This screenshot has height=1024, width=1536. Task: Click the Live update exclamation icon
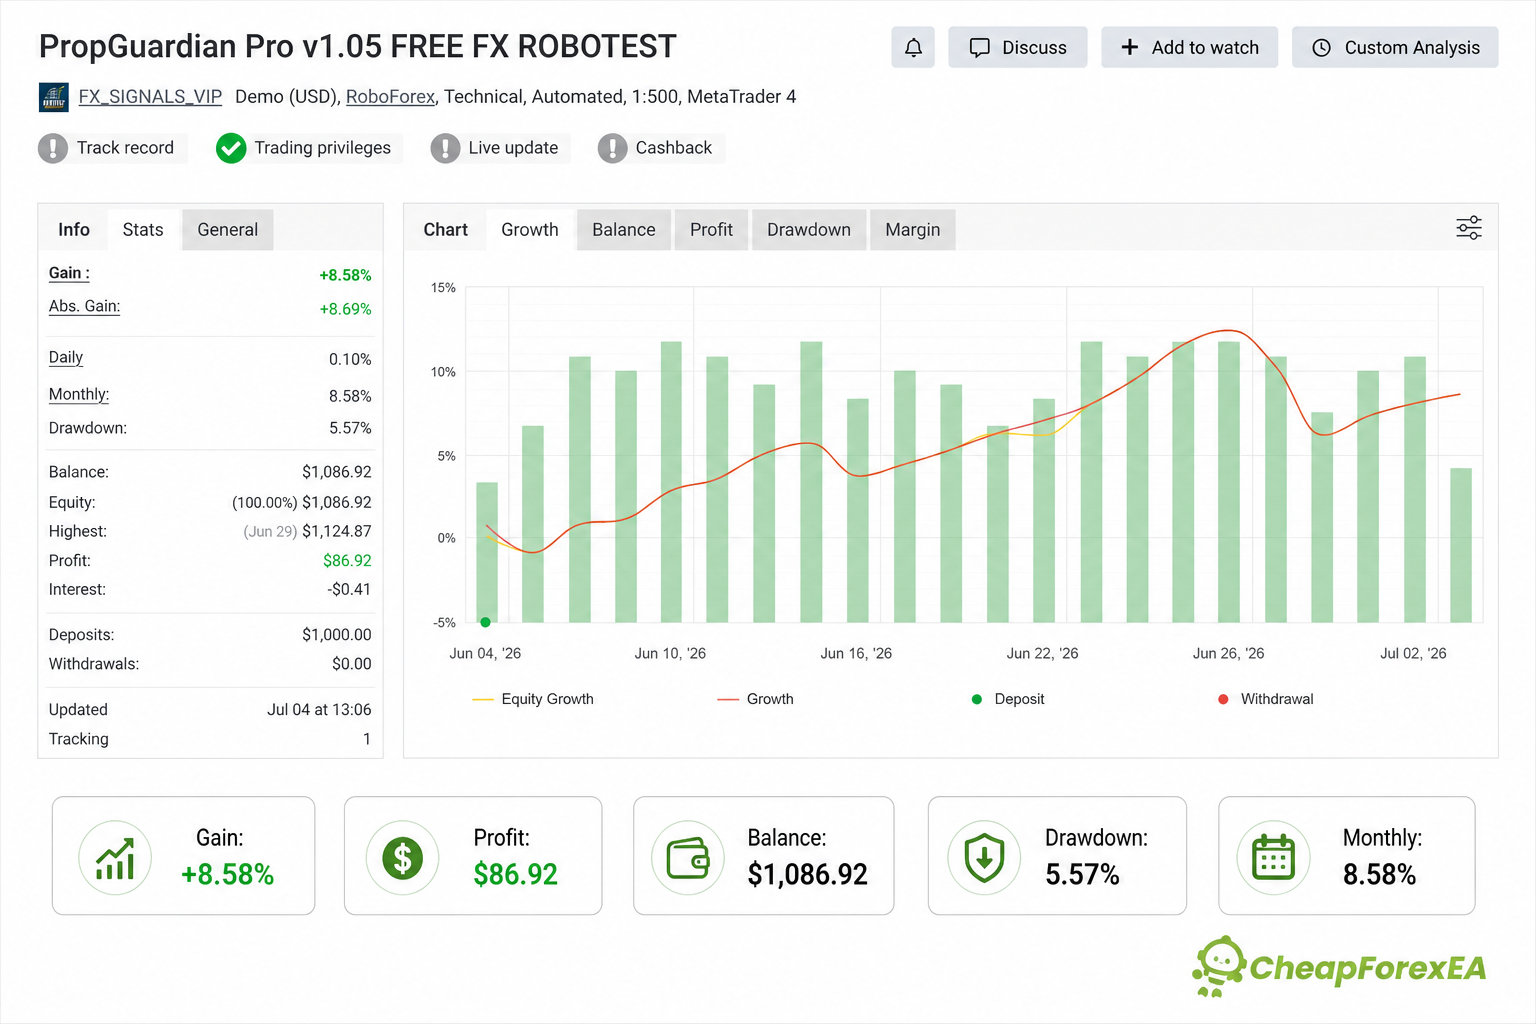445,148
